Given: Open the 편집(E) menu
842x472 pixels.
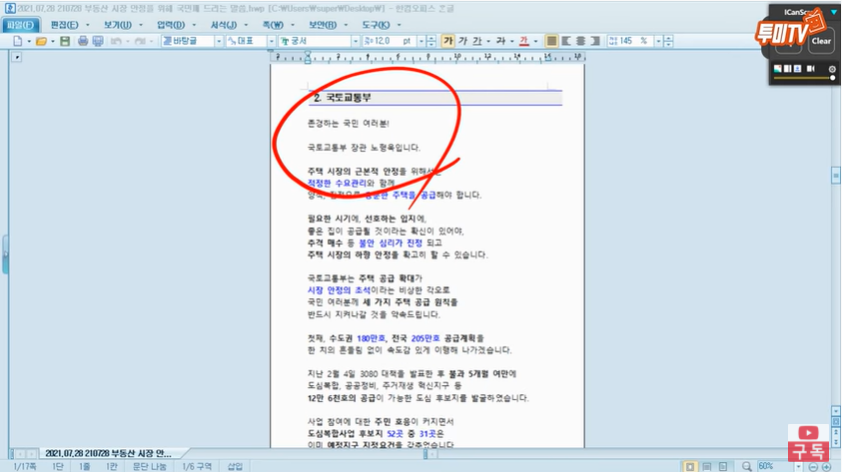Looking at the screenshot, I should point(64,25).
